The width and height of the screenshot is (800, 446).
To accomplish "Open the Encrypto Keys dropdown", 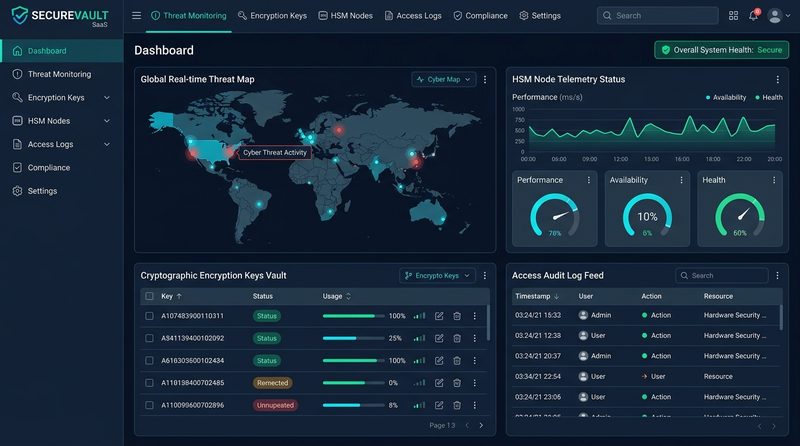I will (x=437, y=276).
